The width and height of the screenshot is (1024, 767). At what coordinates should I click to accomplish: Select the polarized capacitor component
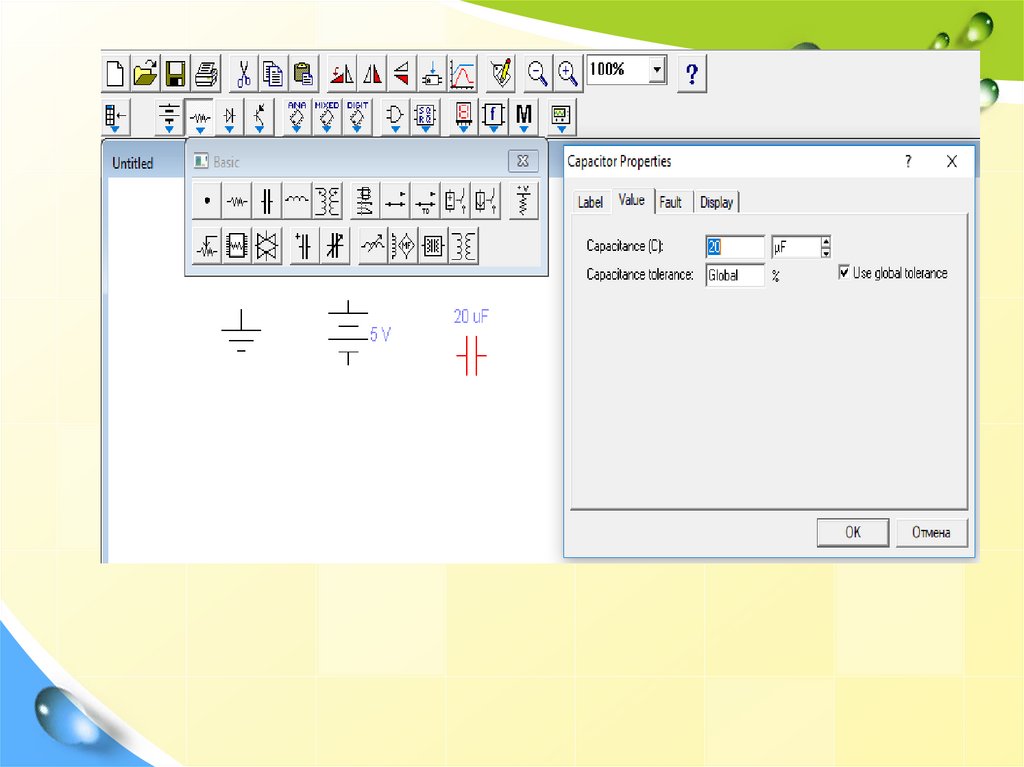tap(304, 245)
